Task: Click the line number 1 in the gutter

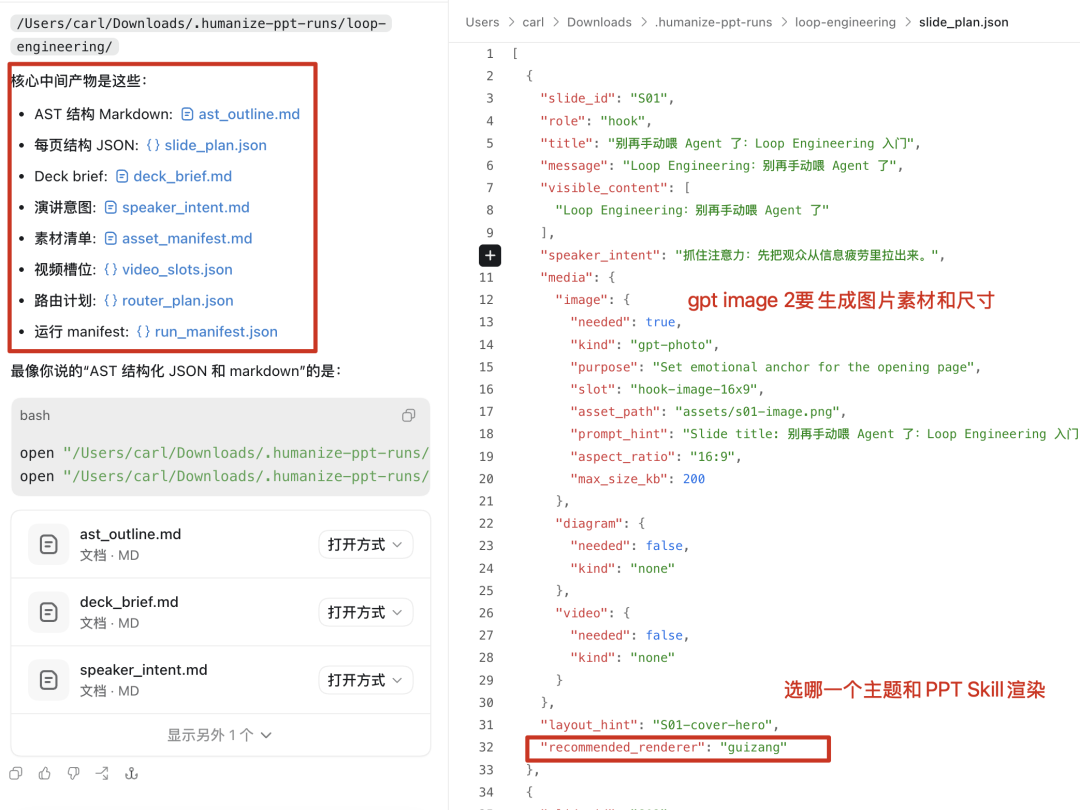Action: point(490,54)
